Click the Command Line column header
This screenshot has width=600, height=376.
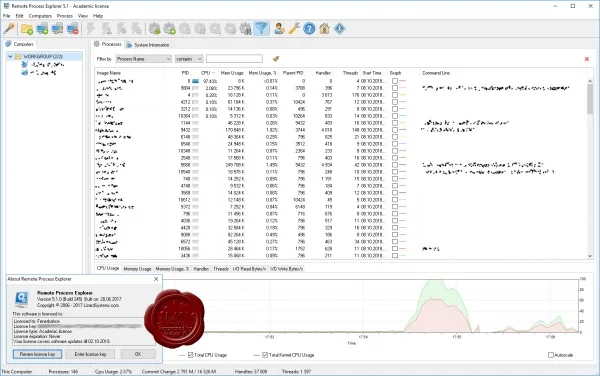tap(436, 73)
